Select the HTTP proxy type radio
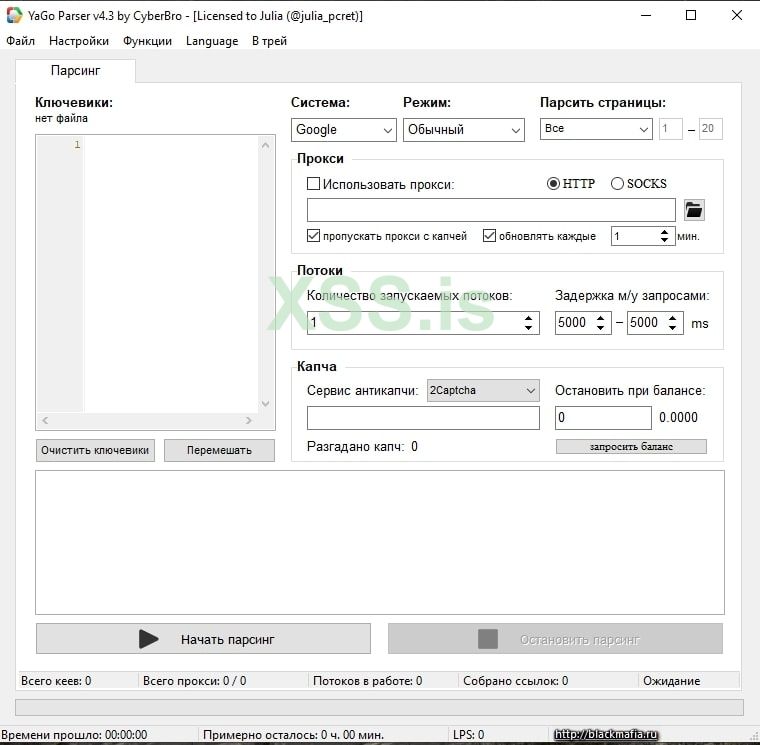The image size is (760, 745). pyautogui.click(x=553, y=184)
